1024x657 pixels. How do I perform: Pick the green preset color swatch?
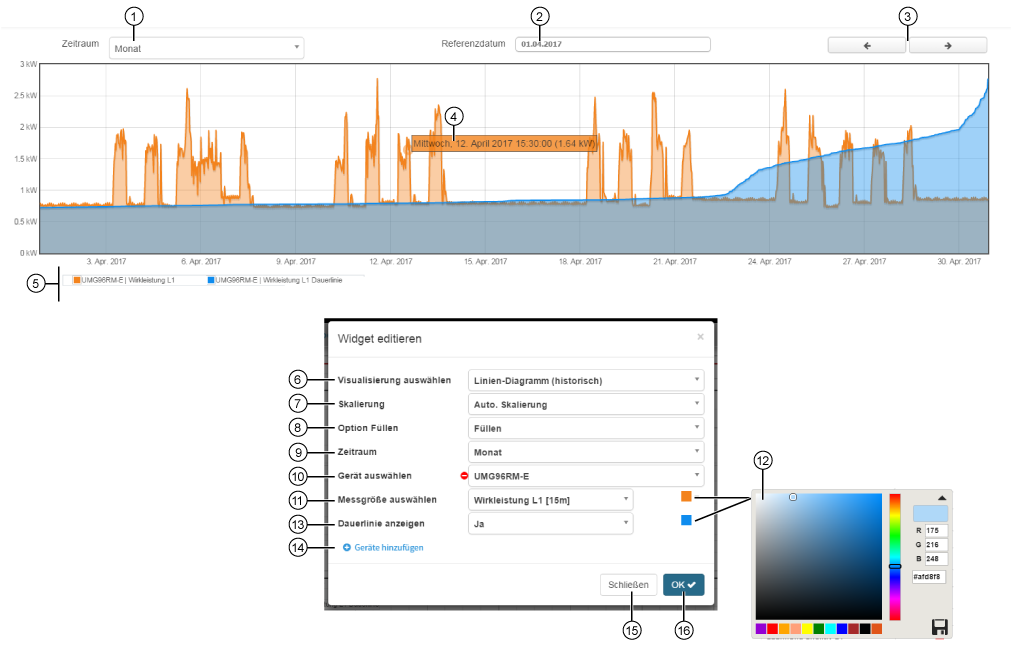[819, 629]
